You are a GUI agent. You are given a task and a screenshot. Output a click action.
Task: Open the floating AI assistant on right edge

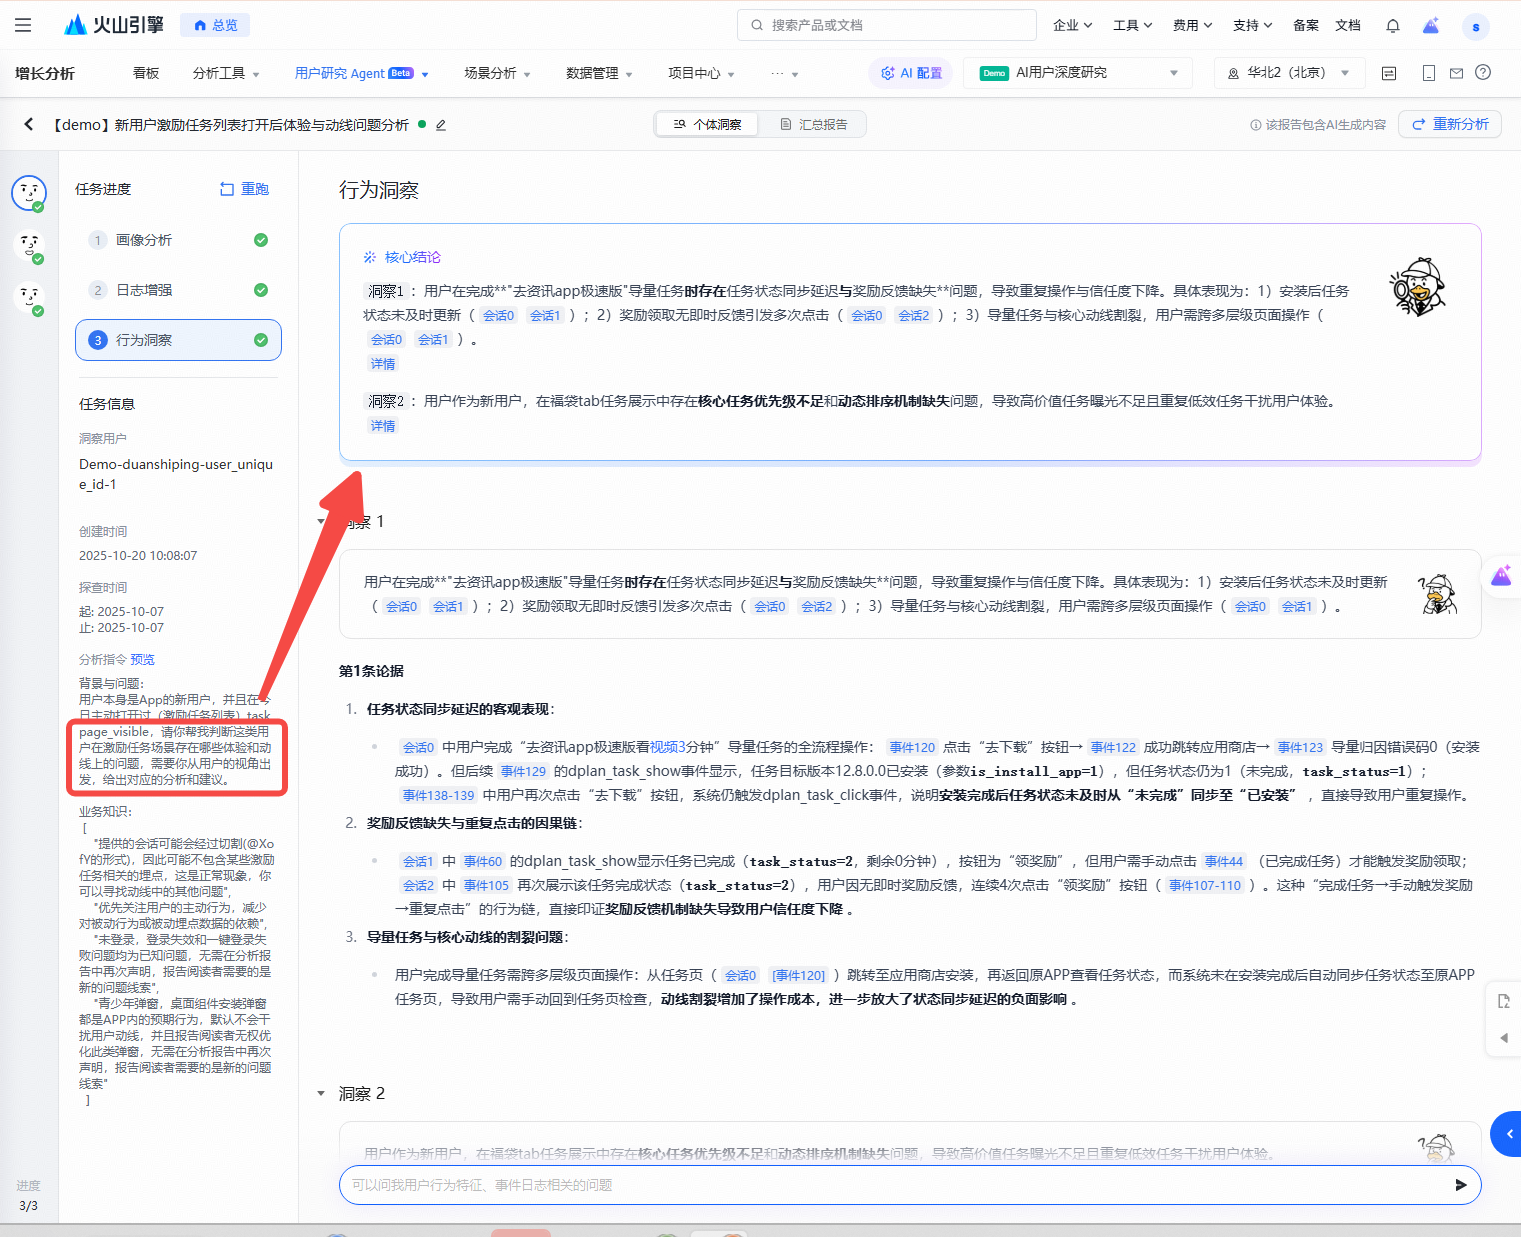click(1502, 576)
